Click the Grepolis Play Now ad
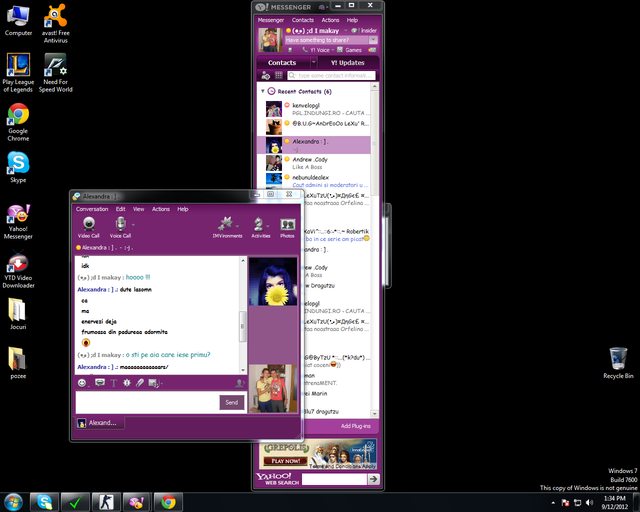This screenshot has height=512, width=640. click(x=318, y=454)
